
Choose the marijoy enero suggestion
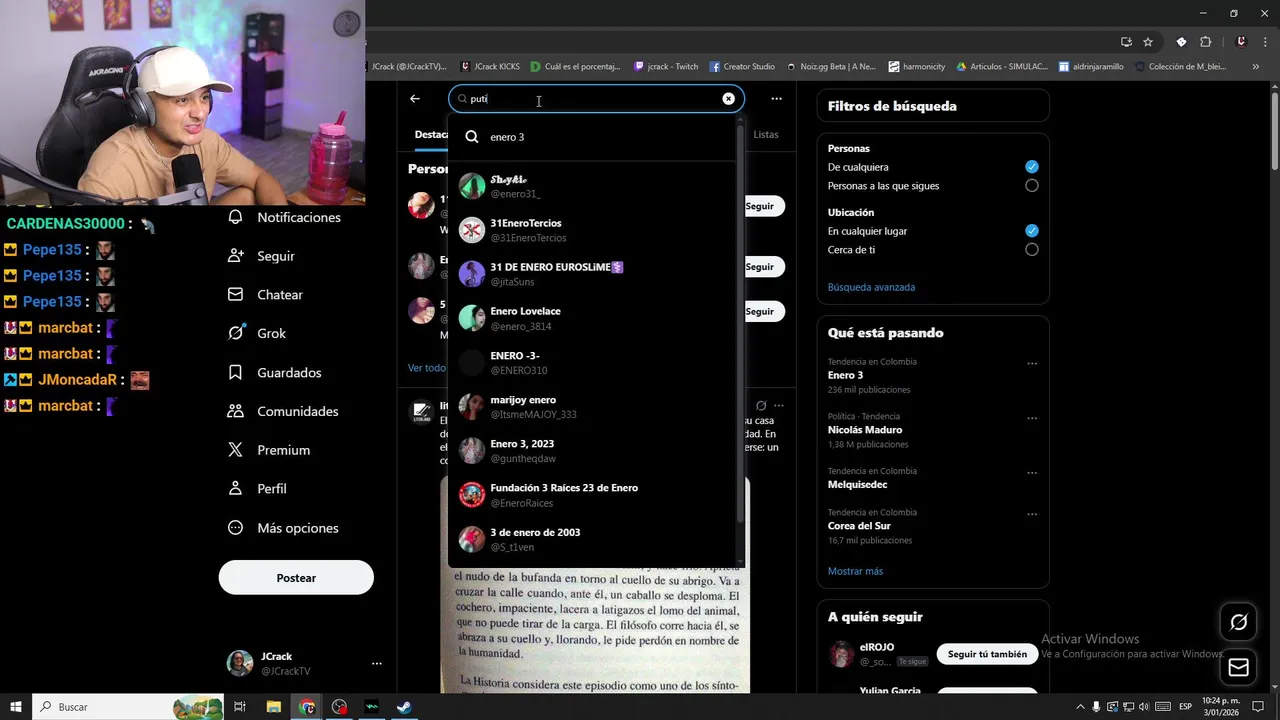tap(592, 406)
